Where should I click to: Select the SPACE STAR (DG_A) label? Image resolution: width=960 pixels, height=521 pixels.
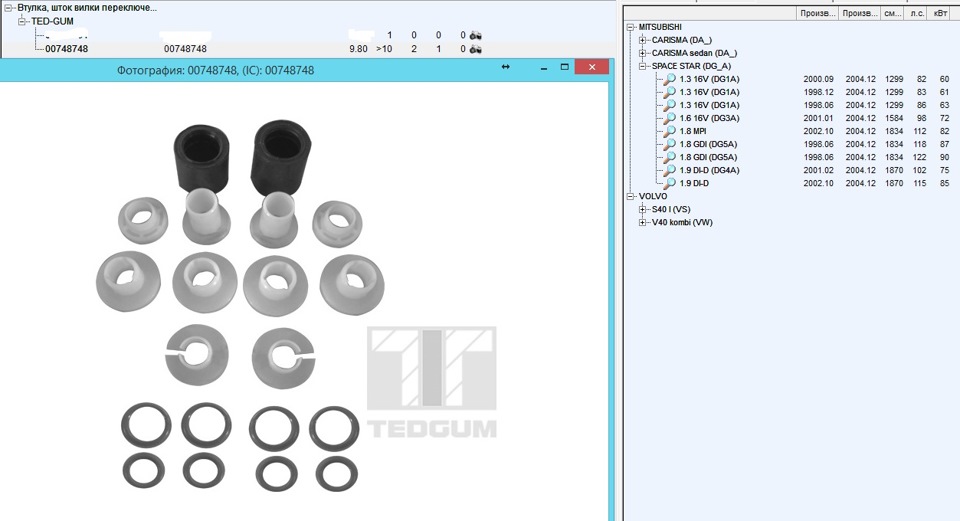point(691,66)
